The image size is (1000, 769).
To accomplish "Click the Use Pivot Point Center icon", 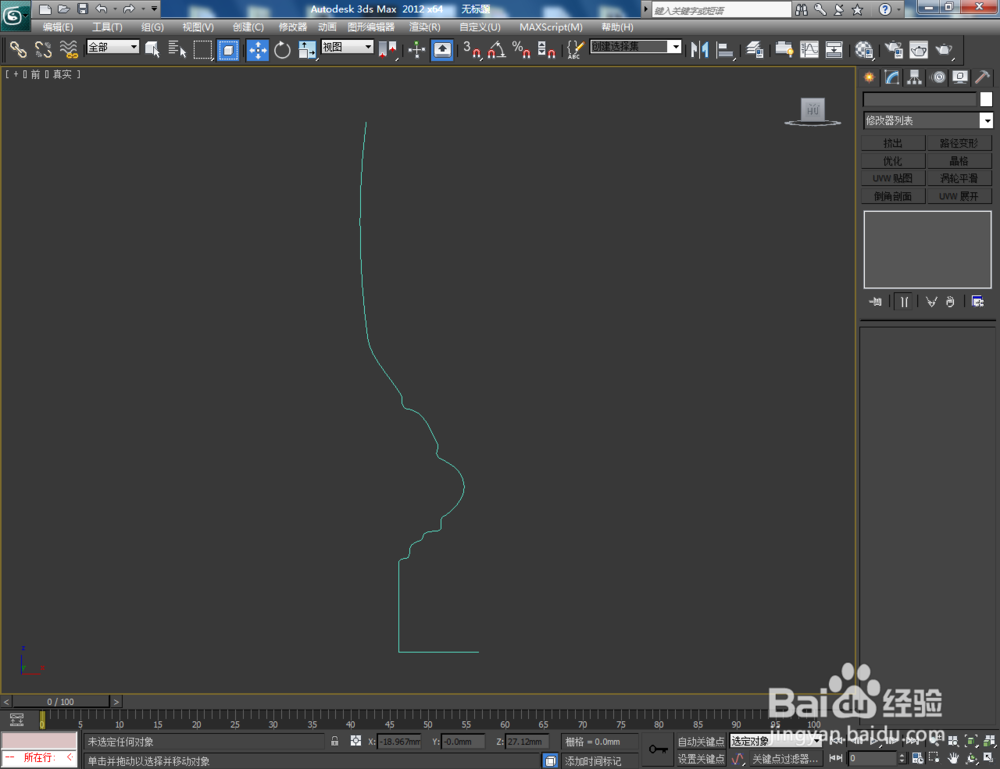I will 387,50.
